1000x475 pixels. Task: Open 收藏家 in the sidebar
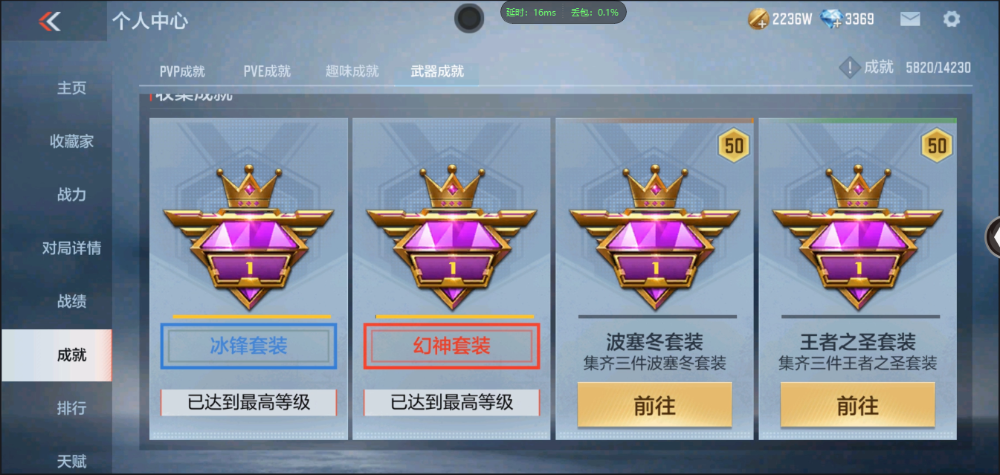pos(71,142)
